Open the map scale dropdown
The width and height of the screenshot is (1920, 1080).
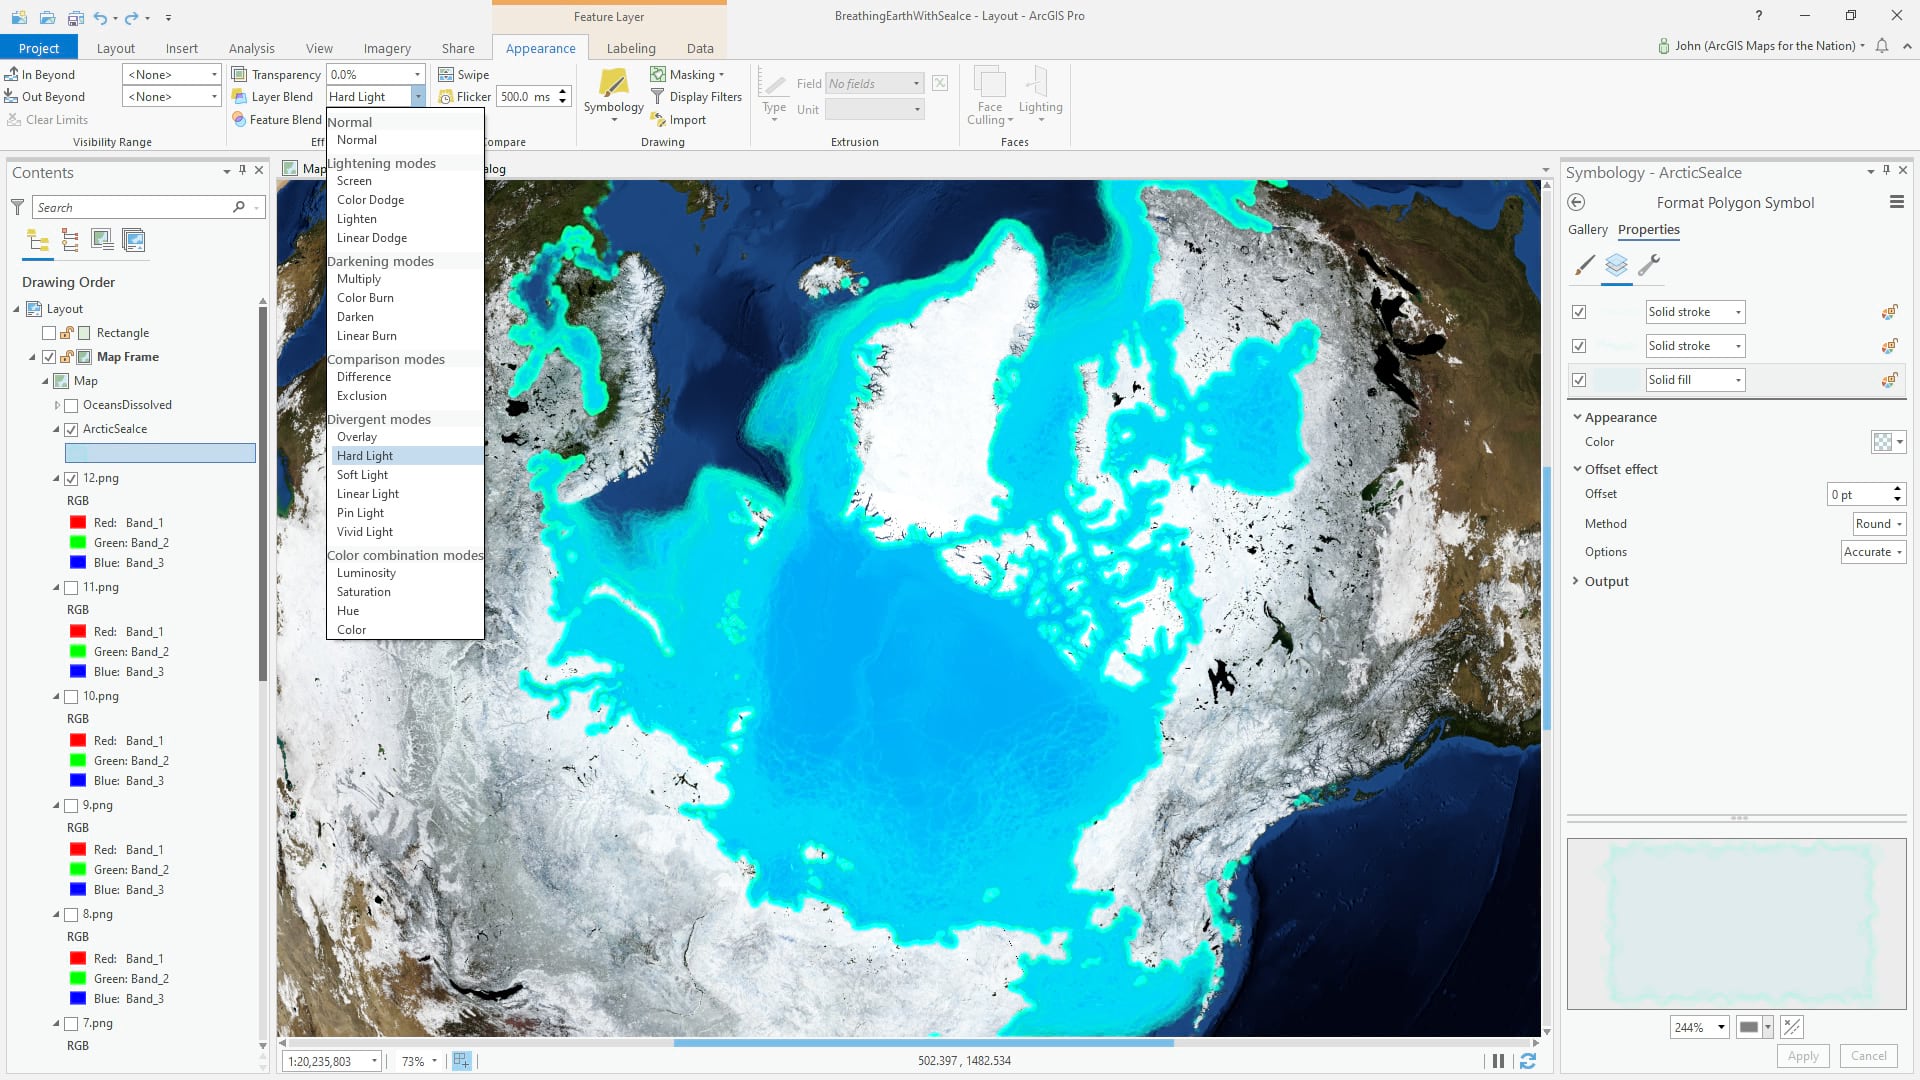point(374,1061)
